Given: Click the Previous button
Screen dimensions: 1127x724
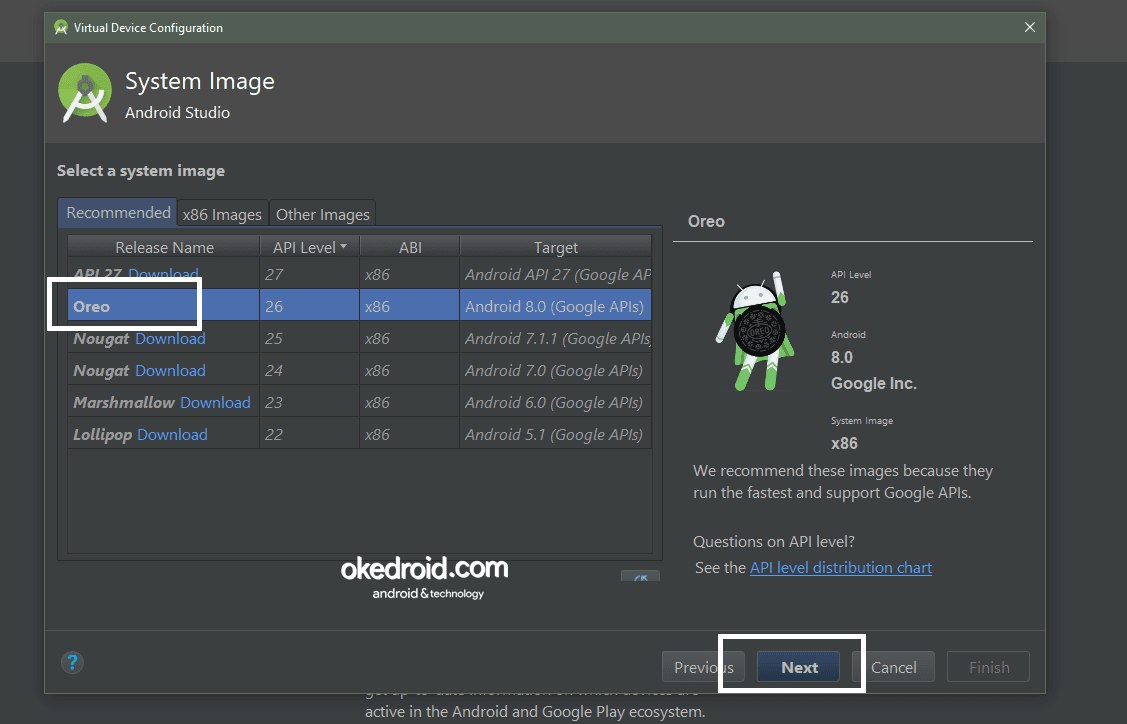Looking at the screenshot, I should tap(703, 667).
